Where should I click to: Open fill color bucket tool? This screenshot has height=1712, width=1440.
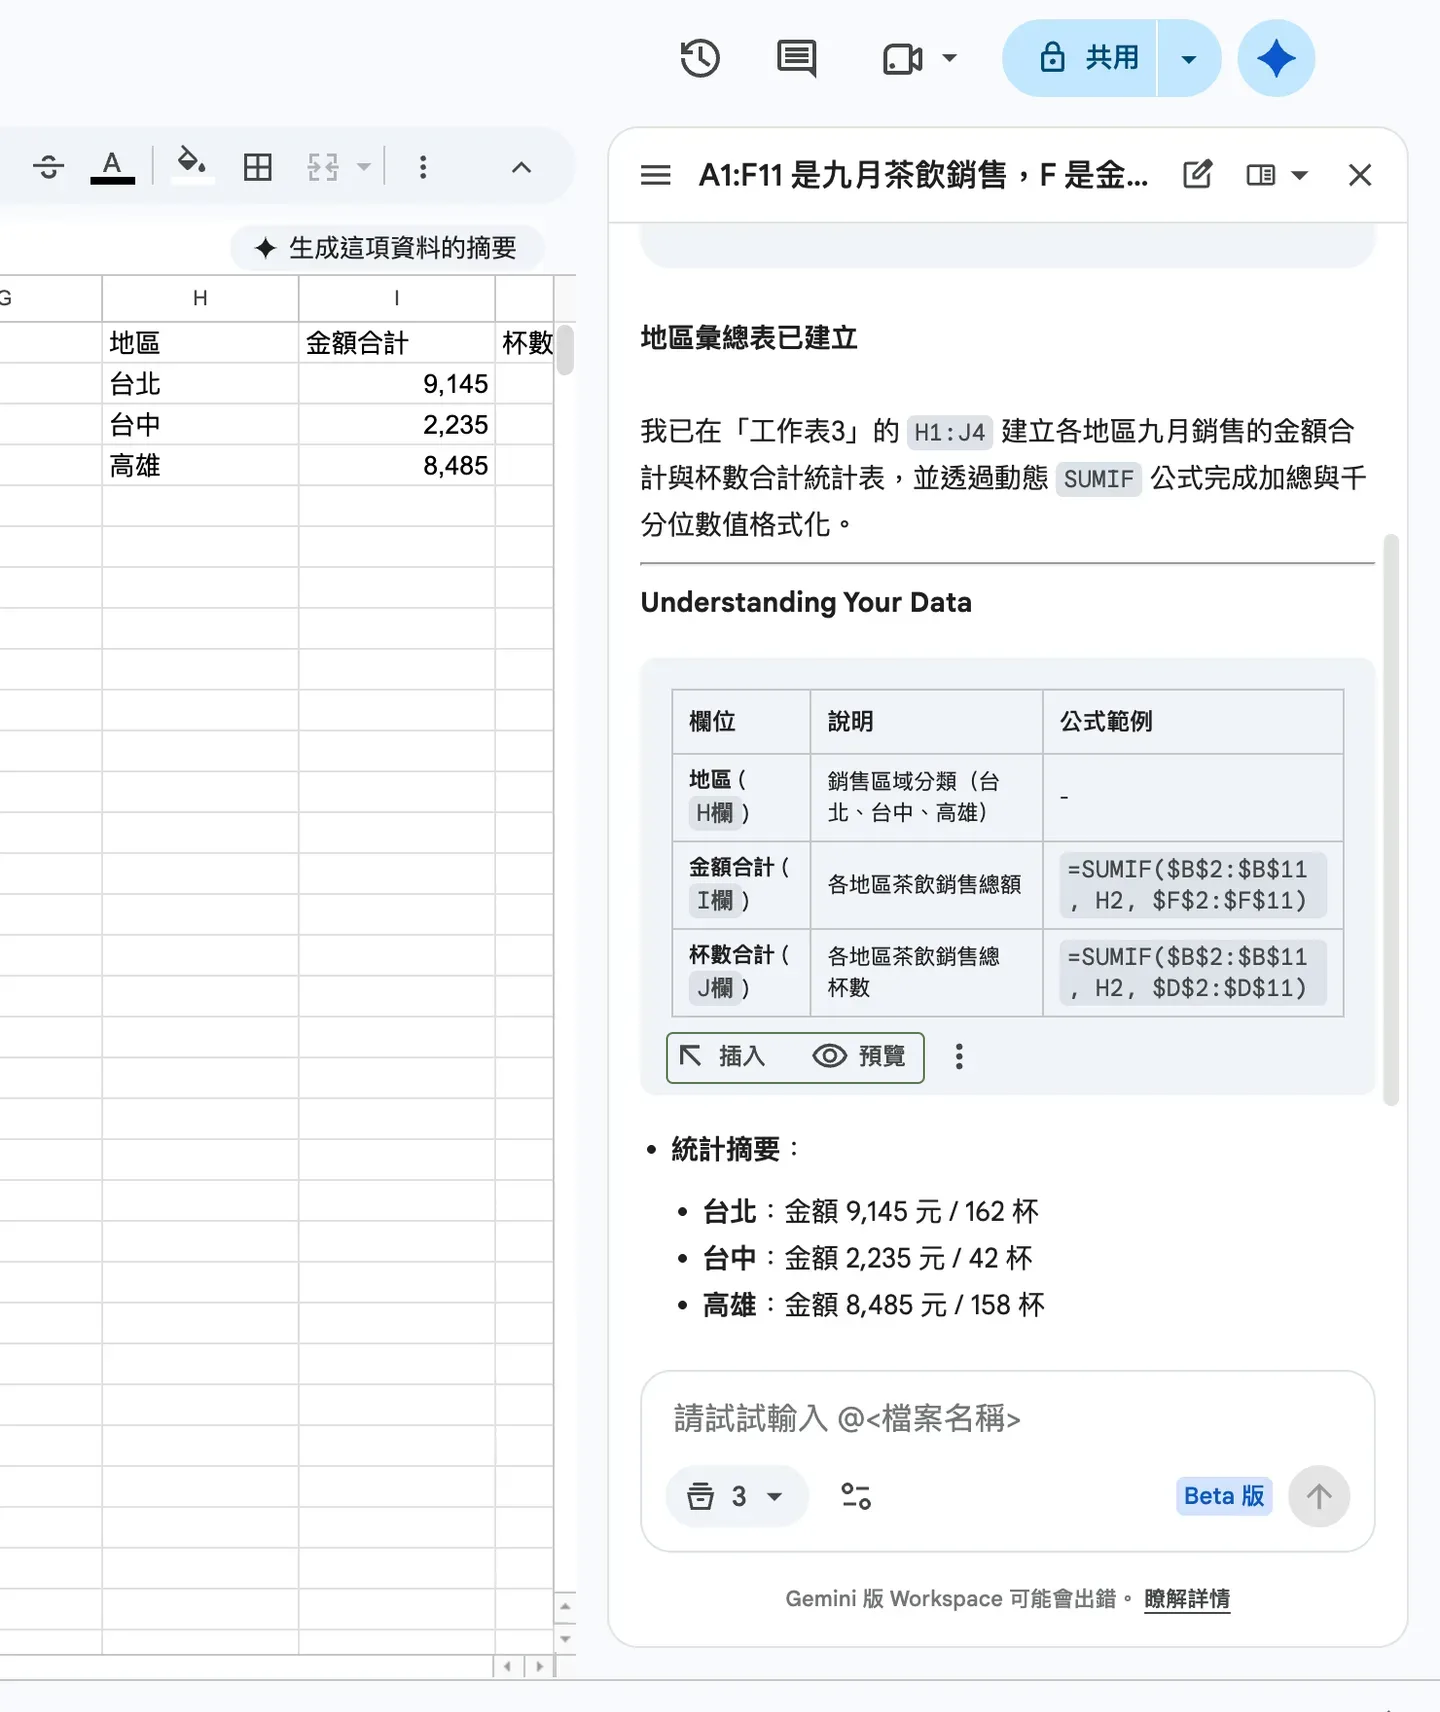pyautogui.click(x=192, y=165)
